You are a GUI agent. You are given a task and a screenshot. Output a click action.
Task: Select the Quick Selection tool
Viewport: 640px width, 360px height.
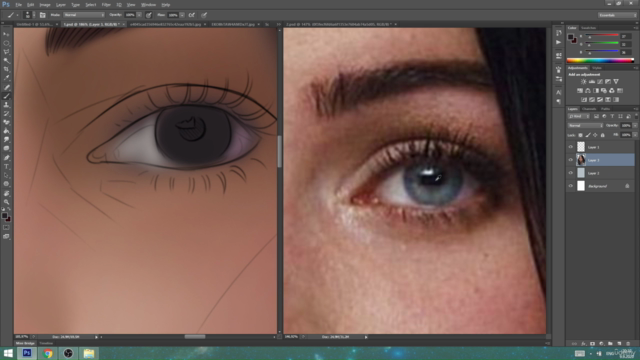6,60
